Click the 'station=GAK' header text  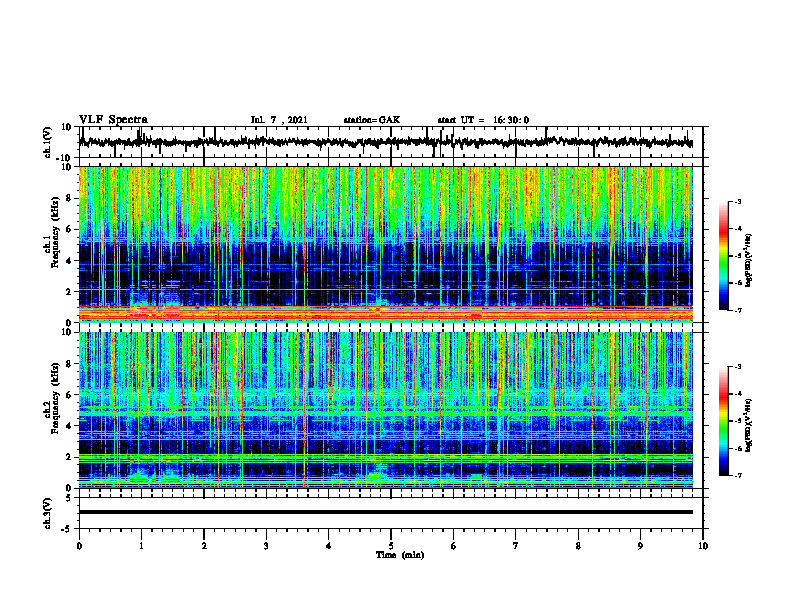click(372, 120)
